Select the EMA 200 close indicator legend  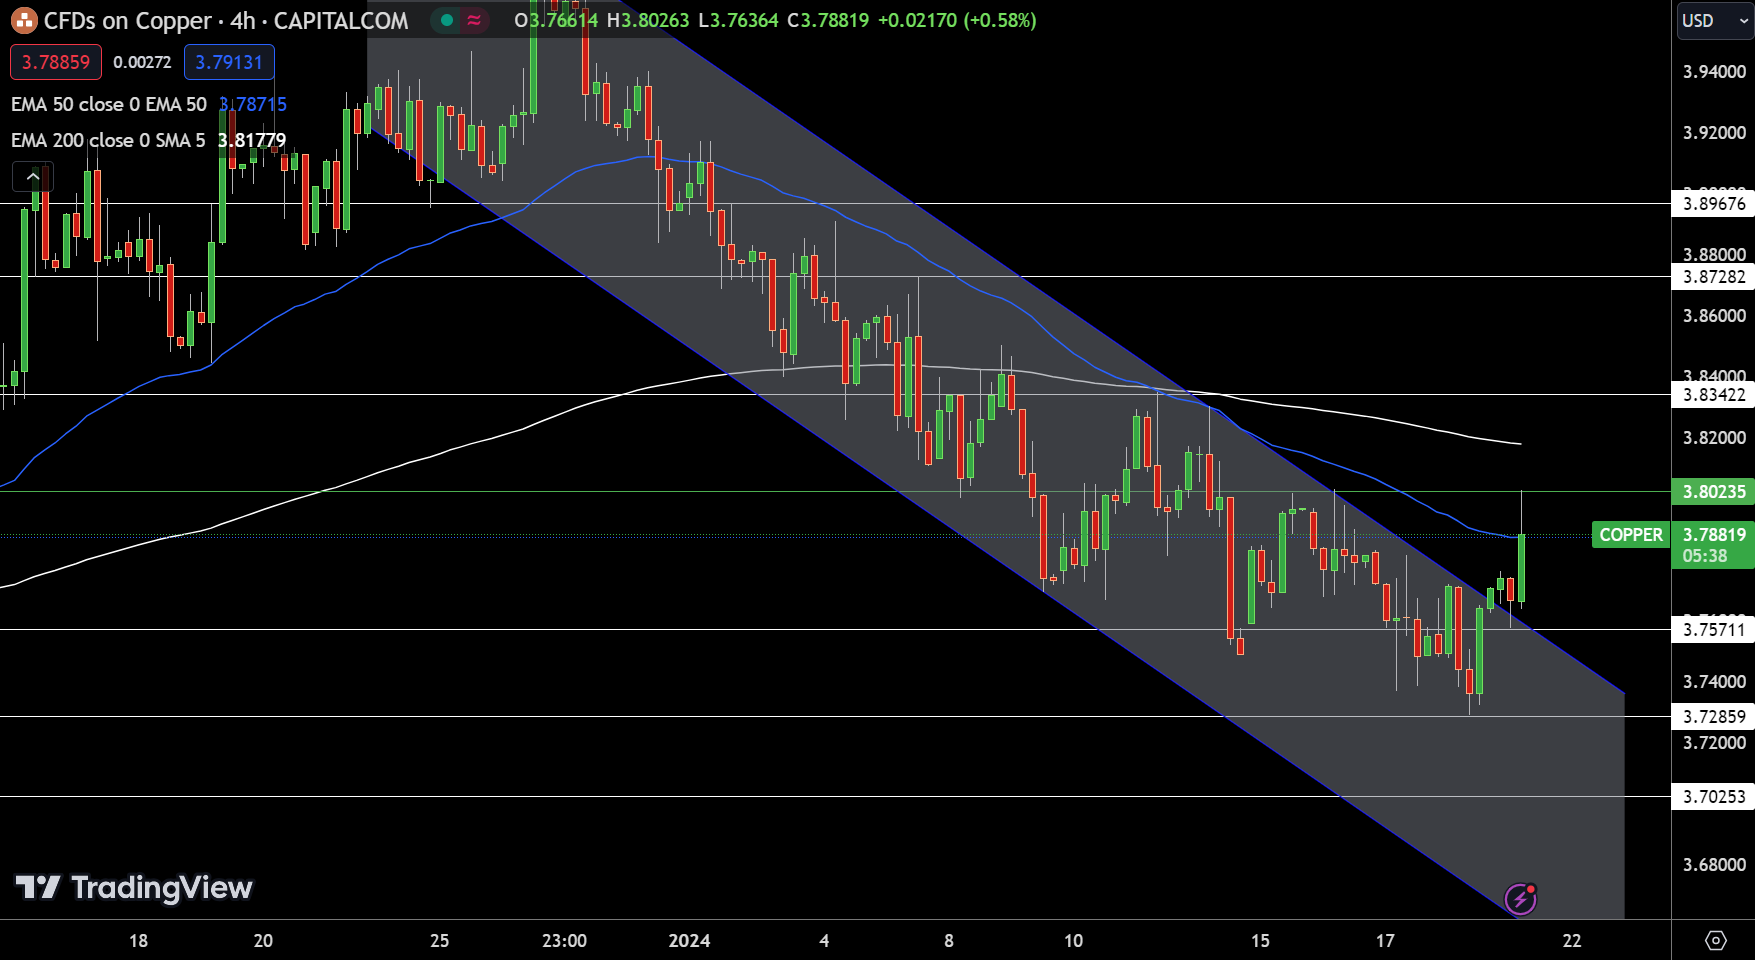click(108, 140)
